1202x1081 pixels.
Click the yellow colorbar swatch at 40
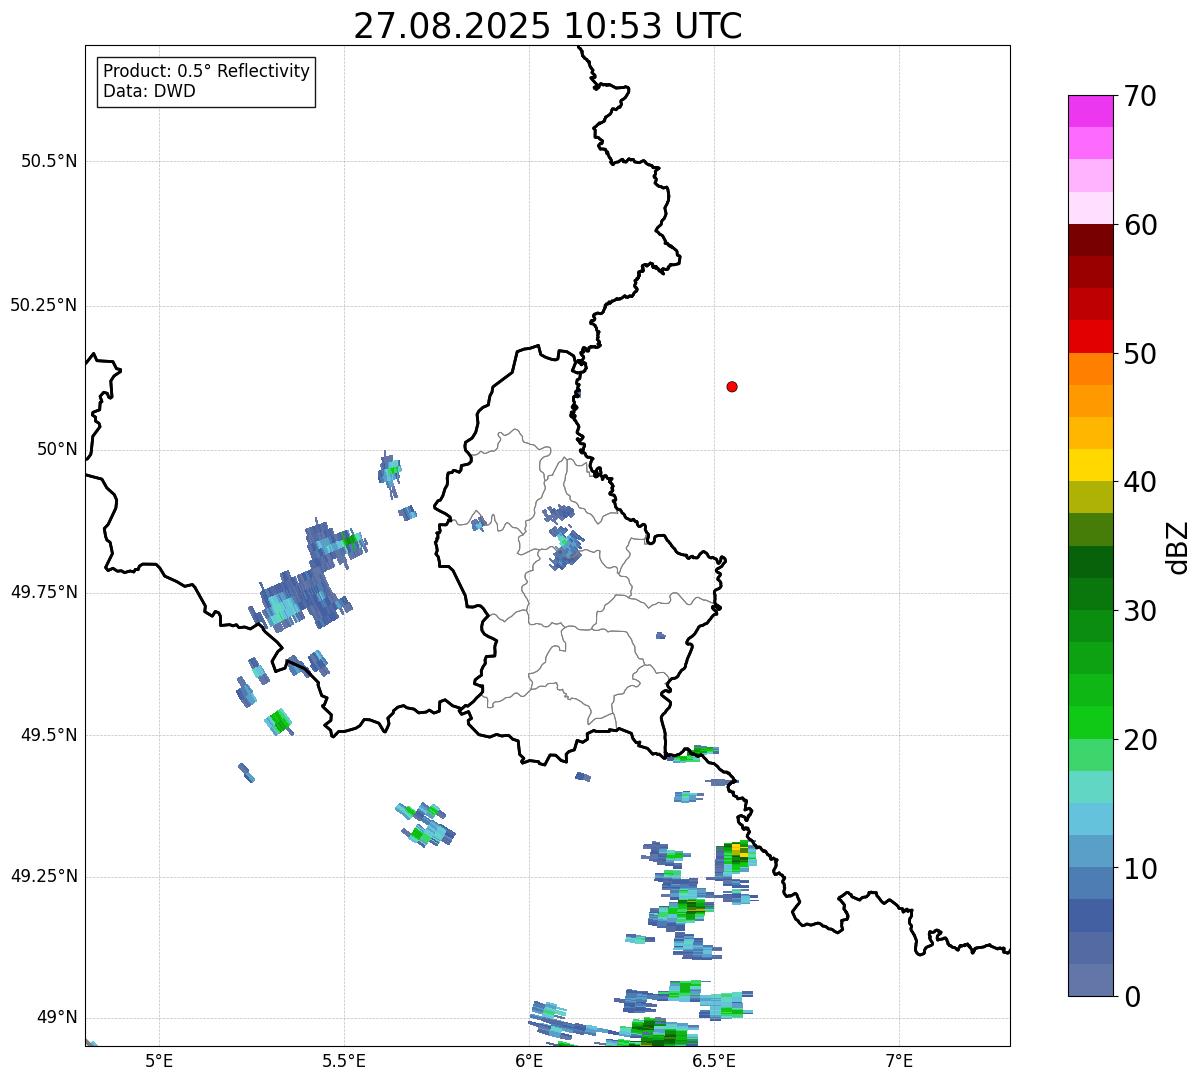point(1091,465)
